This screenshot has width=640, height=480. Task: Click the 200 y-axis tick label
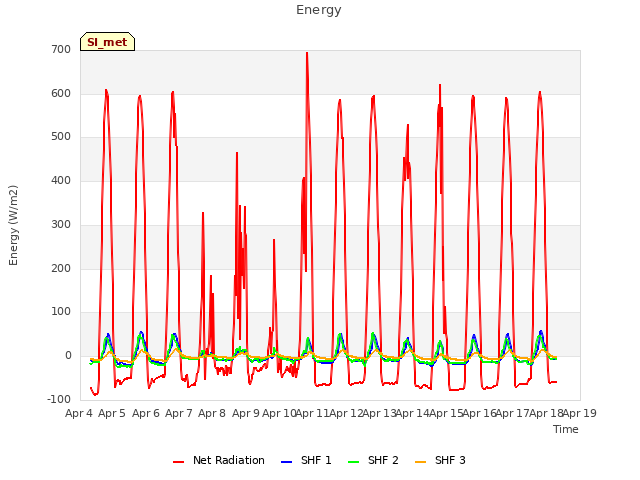click(x=61, y=269)
